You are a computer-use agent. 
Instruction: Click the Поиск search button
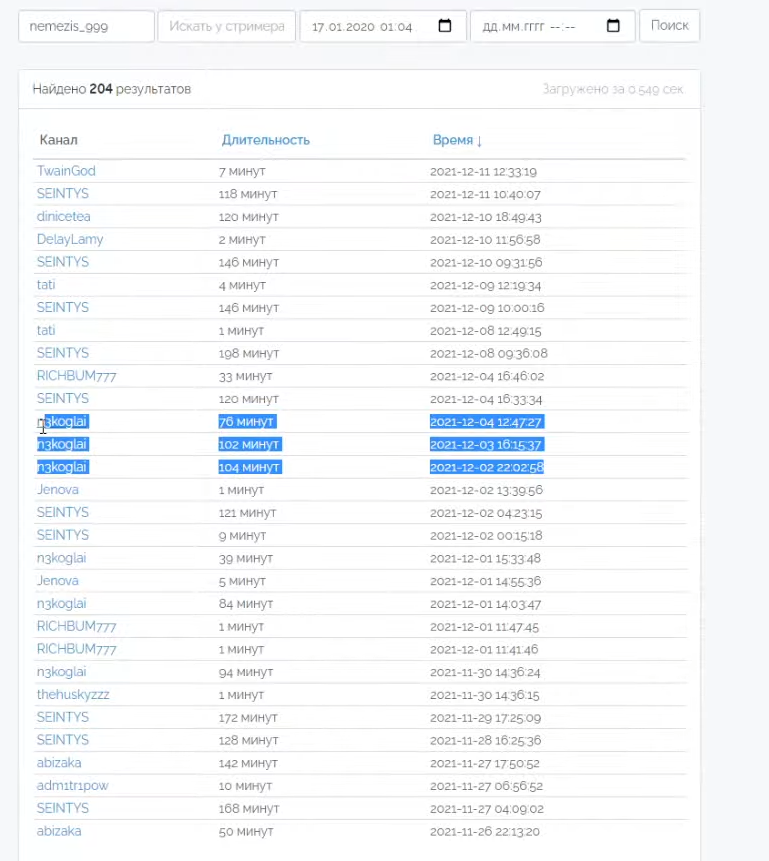pyautogui.click(x=670, y=25)
